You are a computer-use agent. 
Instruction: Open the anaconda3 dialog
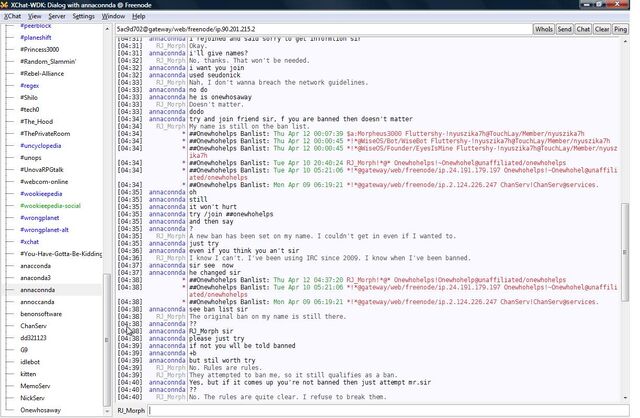coord(36,278)
